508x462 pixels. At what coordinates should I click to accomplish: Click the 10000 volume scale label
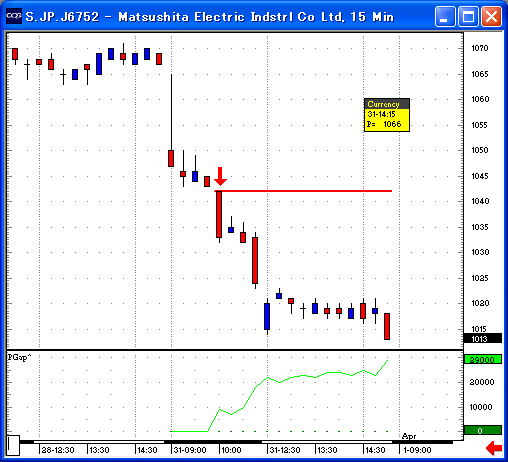point(481,407)
